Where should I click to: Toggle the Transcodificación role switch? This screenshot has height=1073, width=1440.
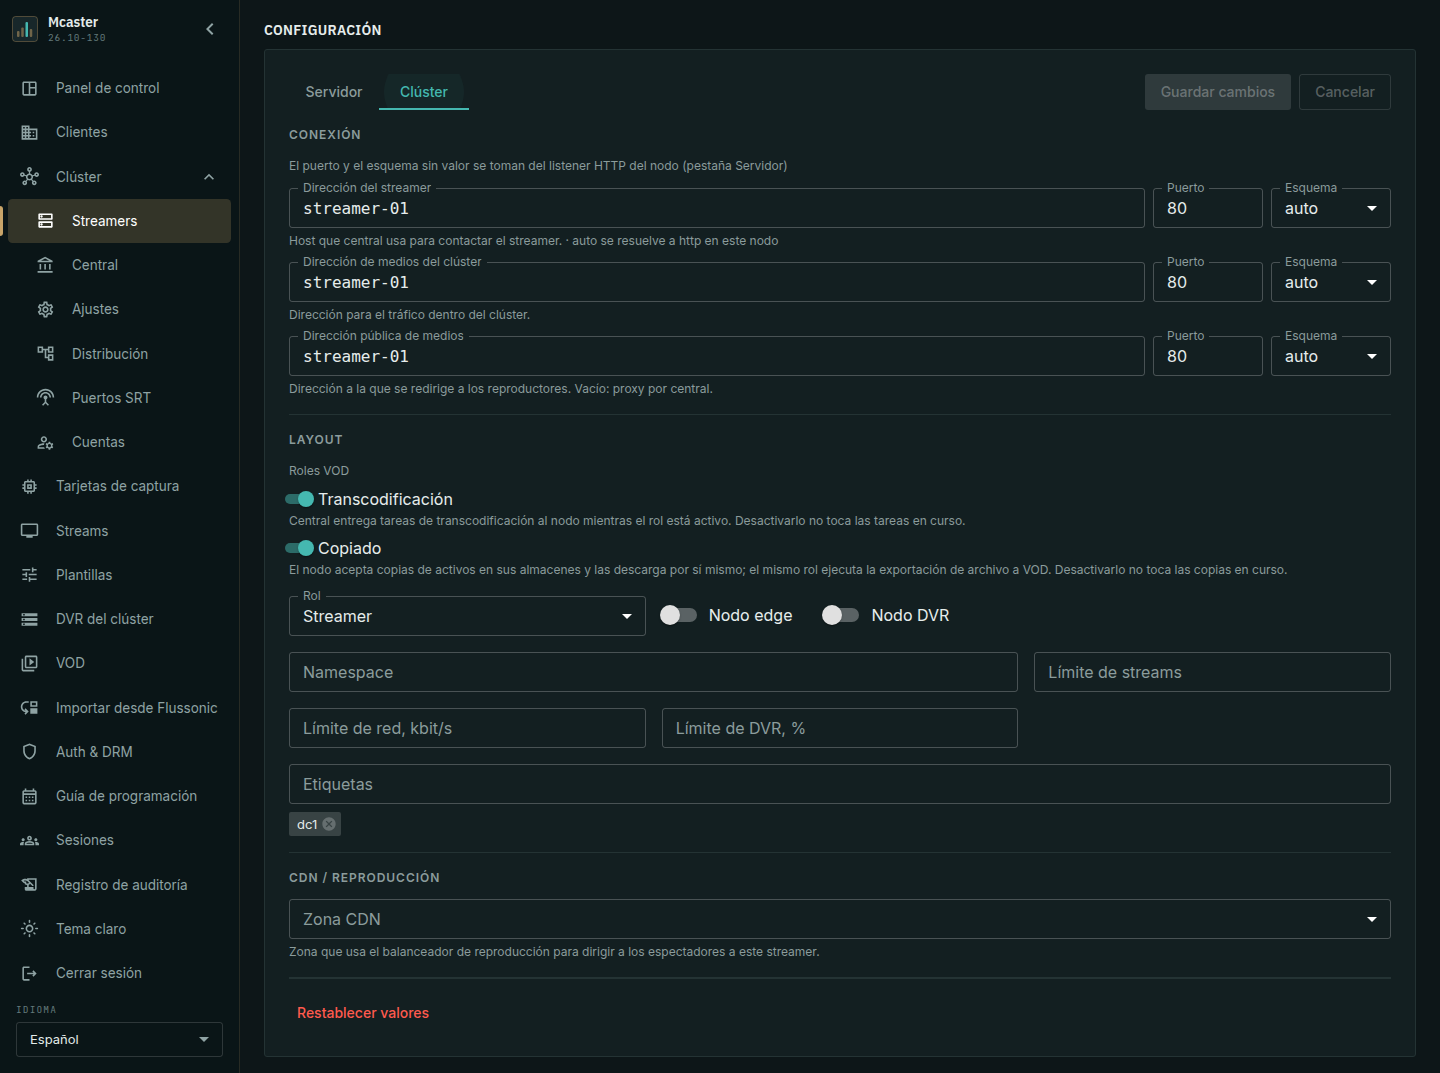tap(300, 499)
